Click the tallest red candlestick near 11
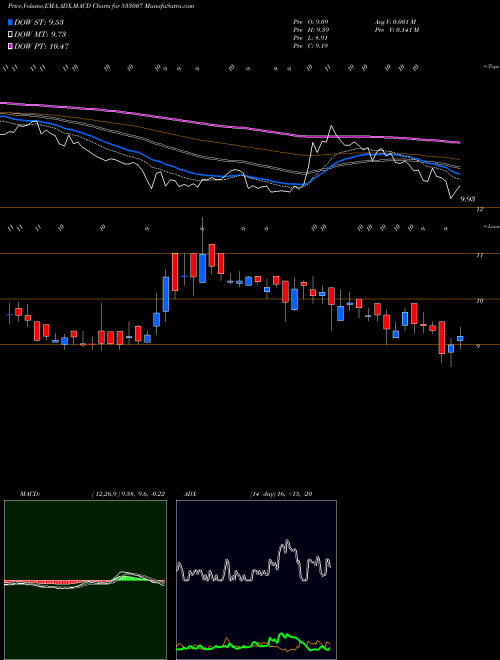The image size is (500, 660). tap(175, 272)
